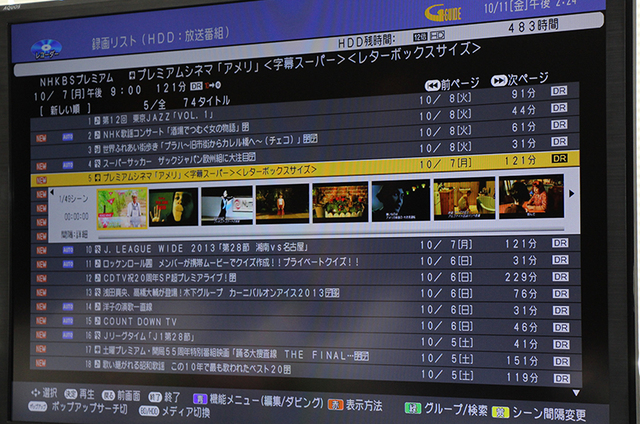Click left arrow of scene thumbnail strip
The width and height of the screenshot is (640, 424).
pyautogui.click(x=52, y=192)
